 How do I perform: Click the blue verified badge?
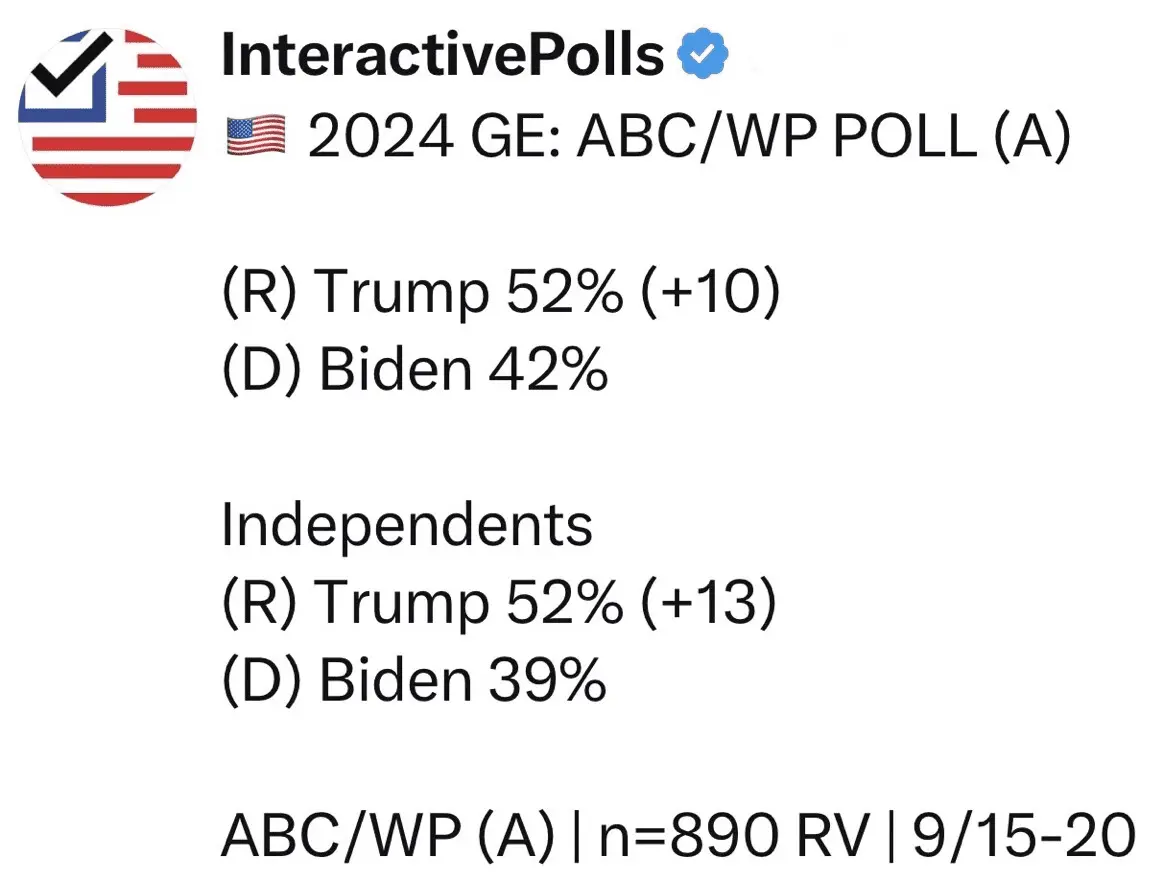tap(704, 56)
